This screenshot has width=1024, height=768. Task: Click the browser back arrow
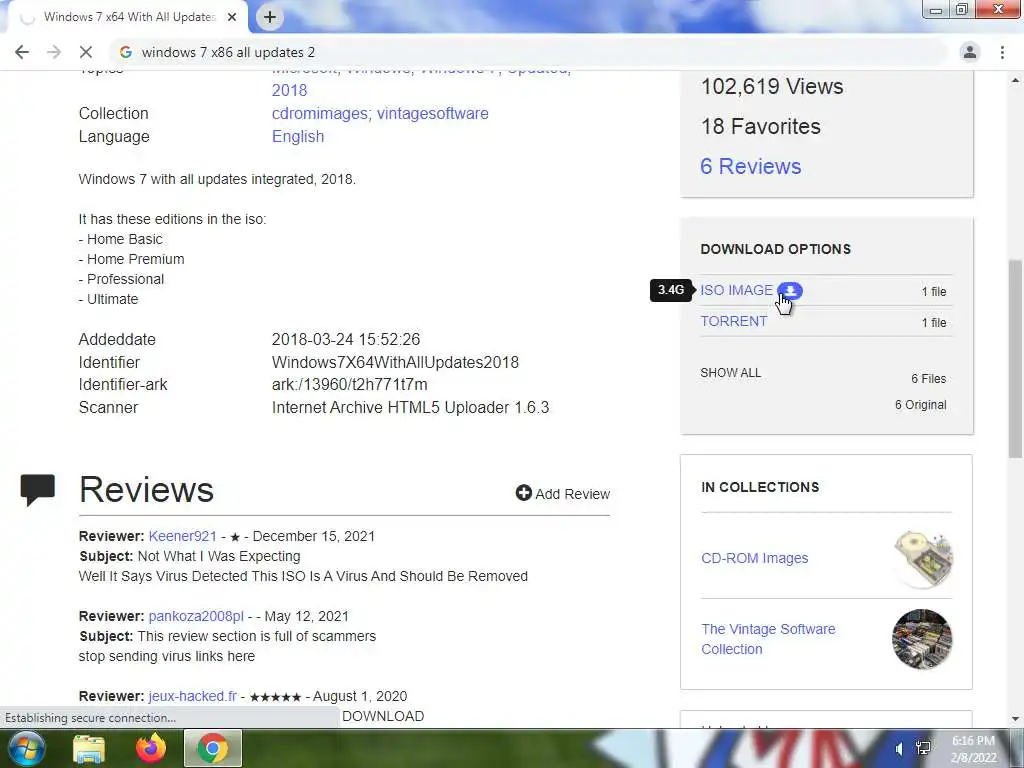tap(22, 52)
